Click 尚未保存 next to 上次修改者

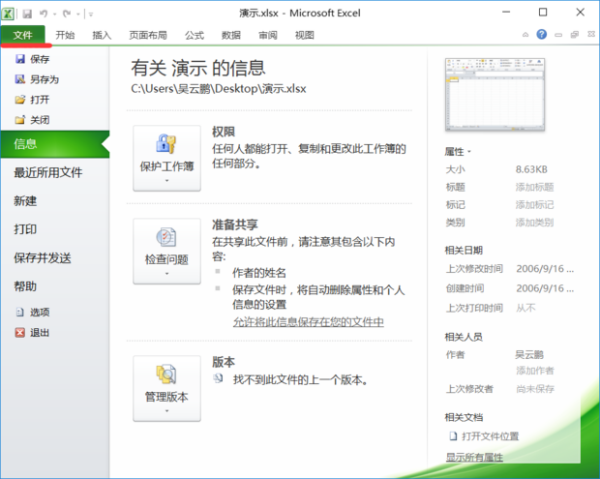pyautogui.click(x=535, y=389)
